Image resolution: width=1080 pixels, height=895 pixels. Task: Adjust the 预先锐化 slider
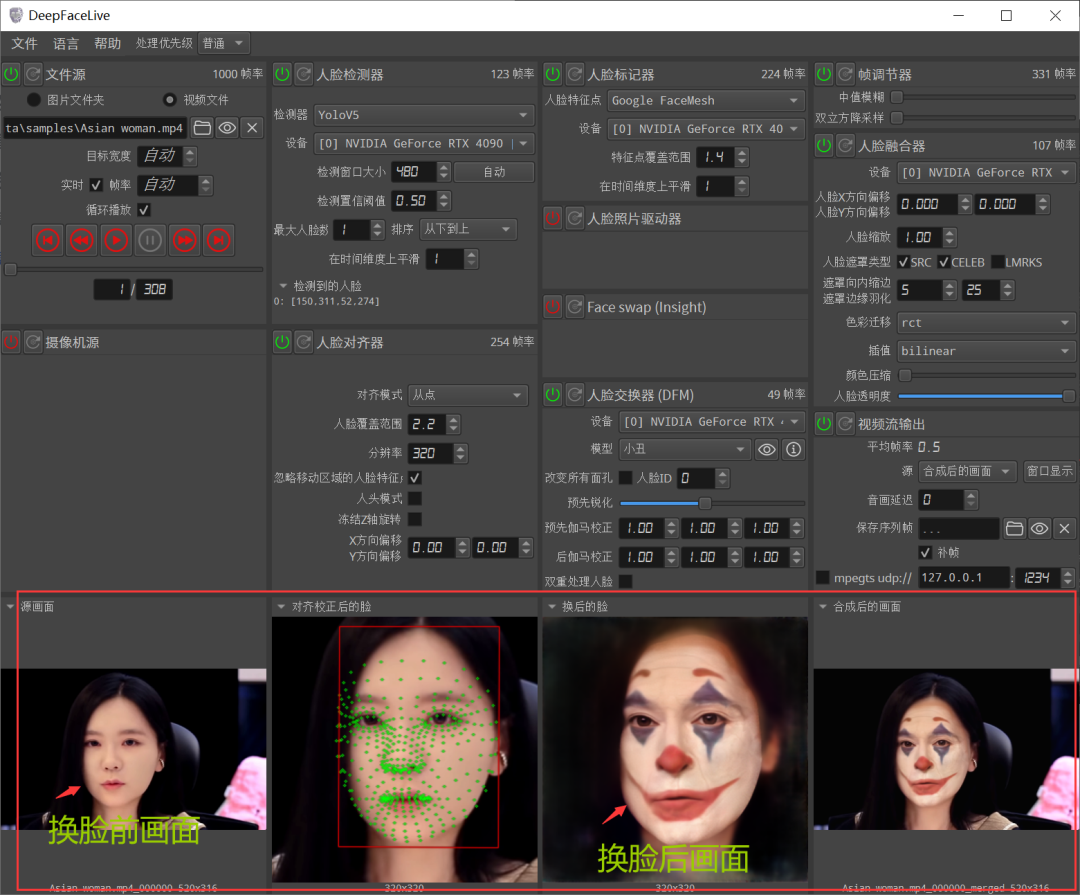point(712,503)
